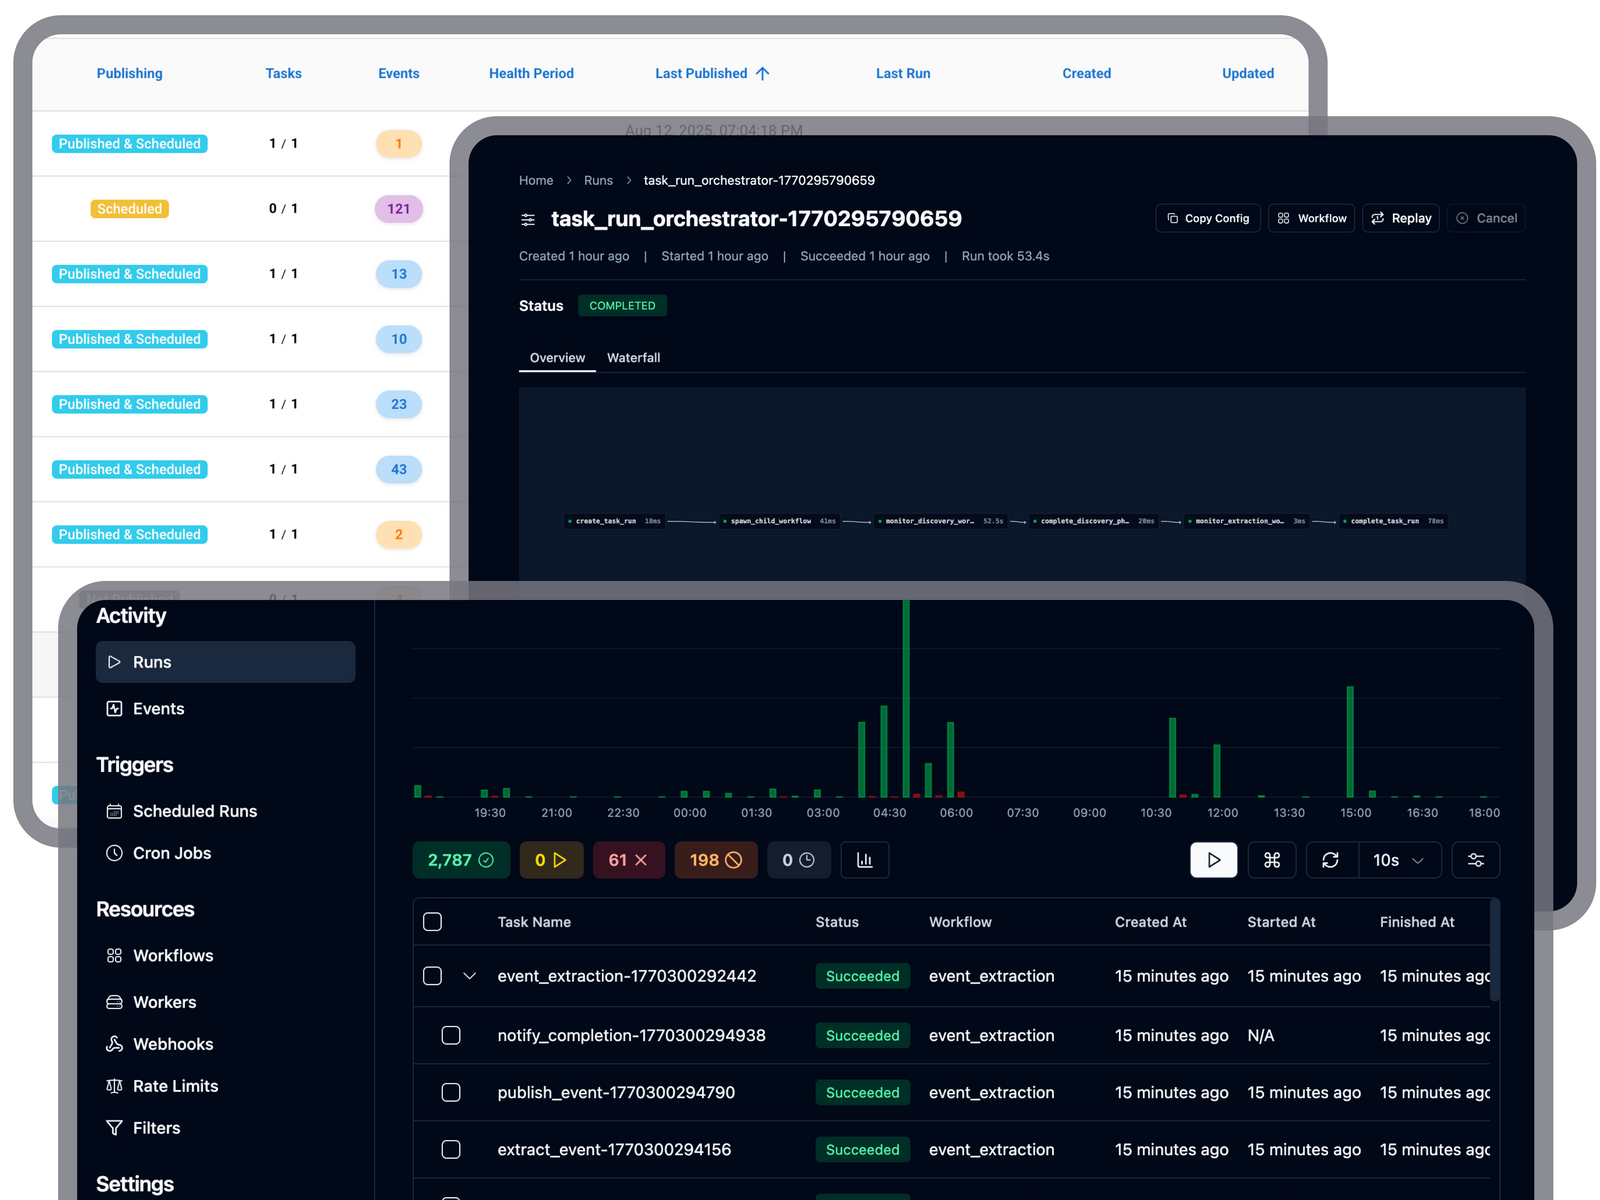Click the Replay button
Image resolution: width=1600 pixels, height=1200 pixels.
tap(1401, 218)
